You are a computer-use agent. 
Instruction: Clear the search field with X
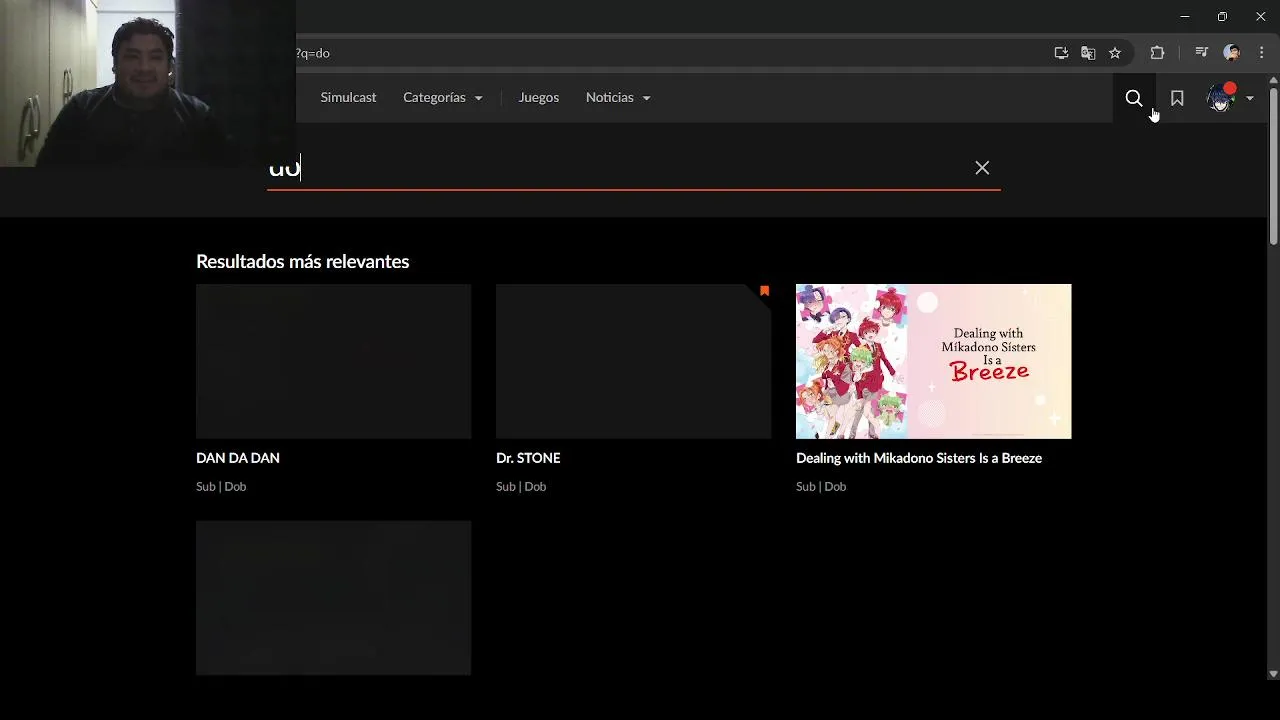[982, 168]
